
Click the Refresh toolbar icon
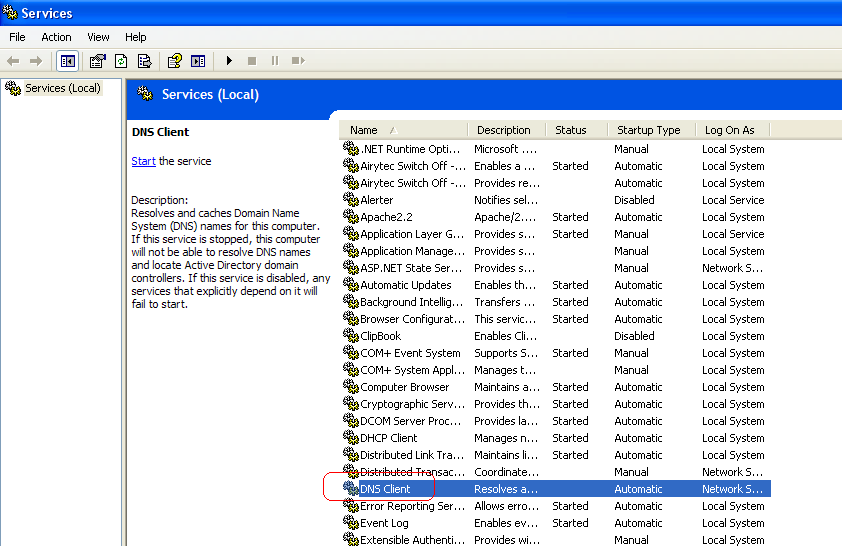(121, 61)
